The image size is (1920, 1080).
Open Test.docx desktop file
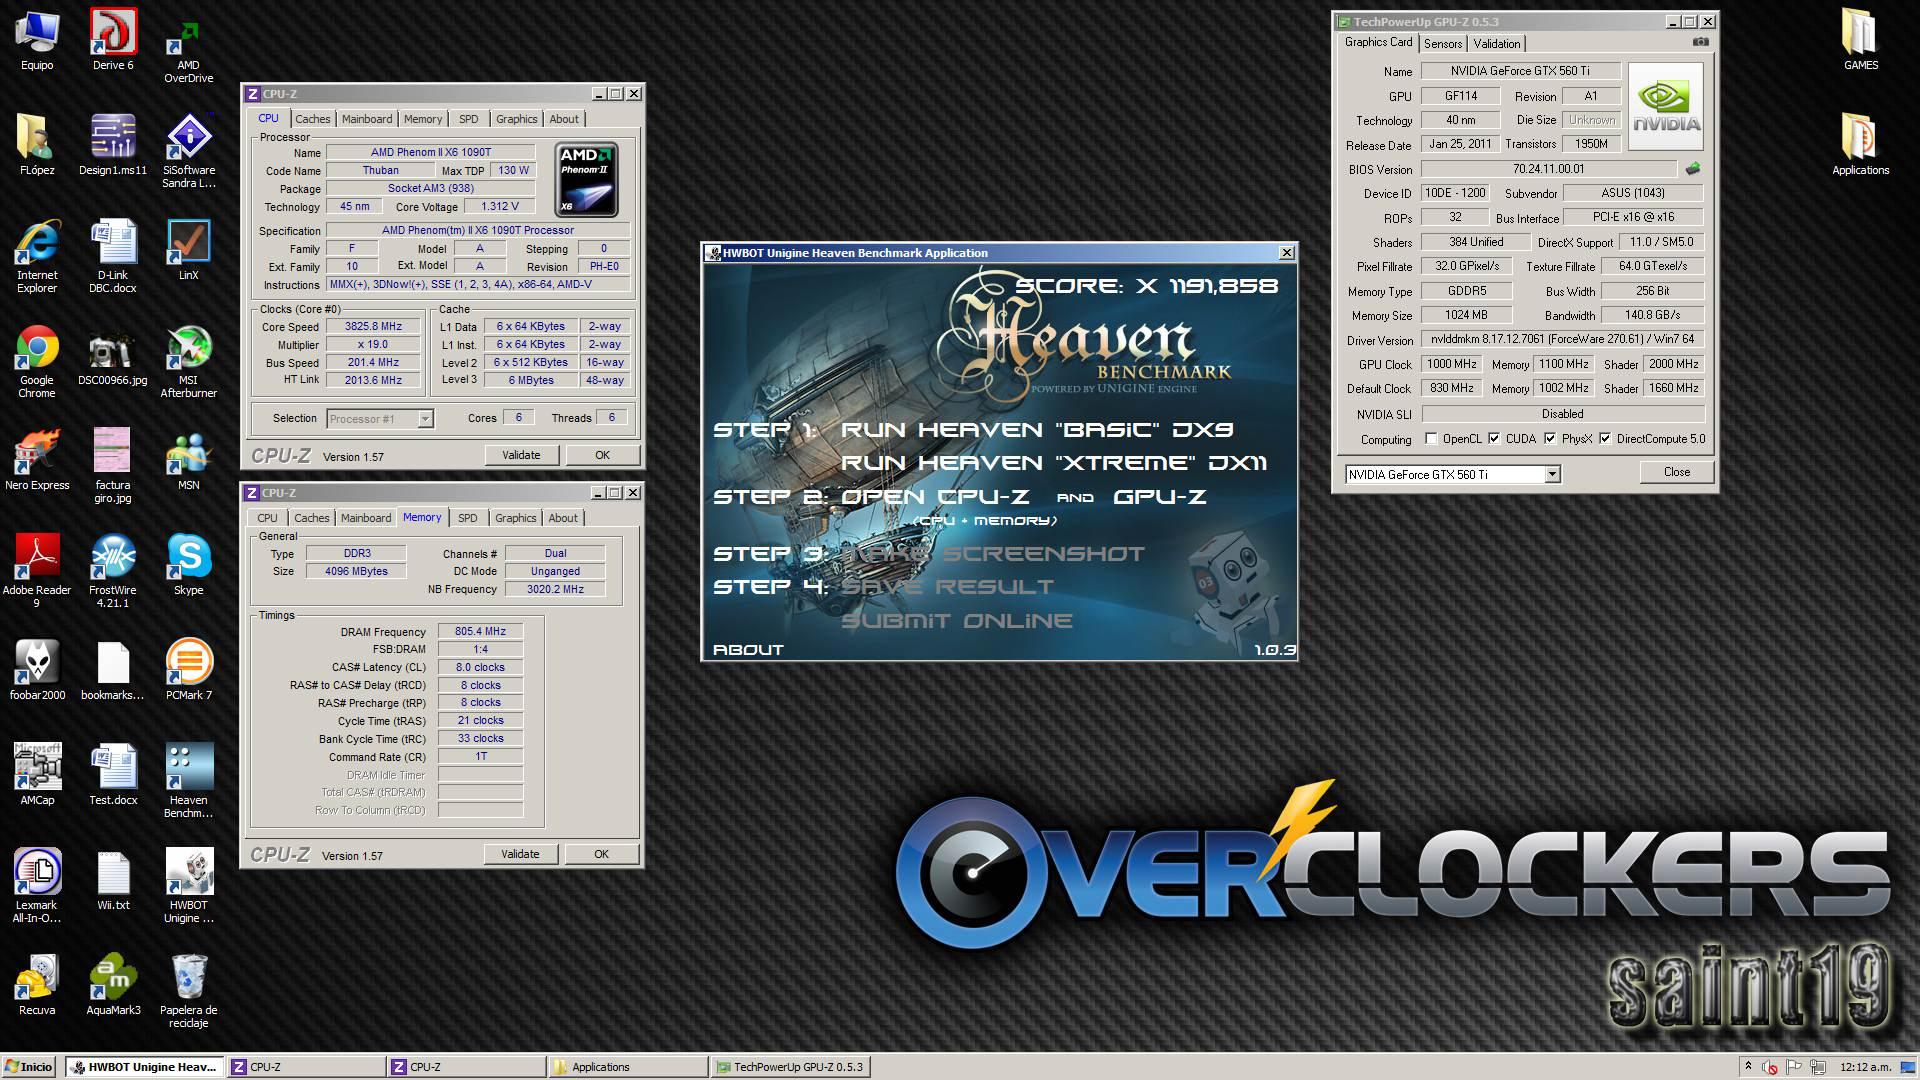[113, 775]
